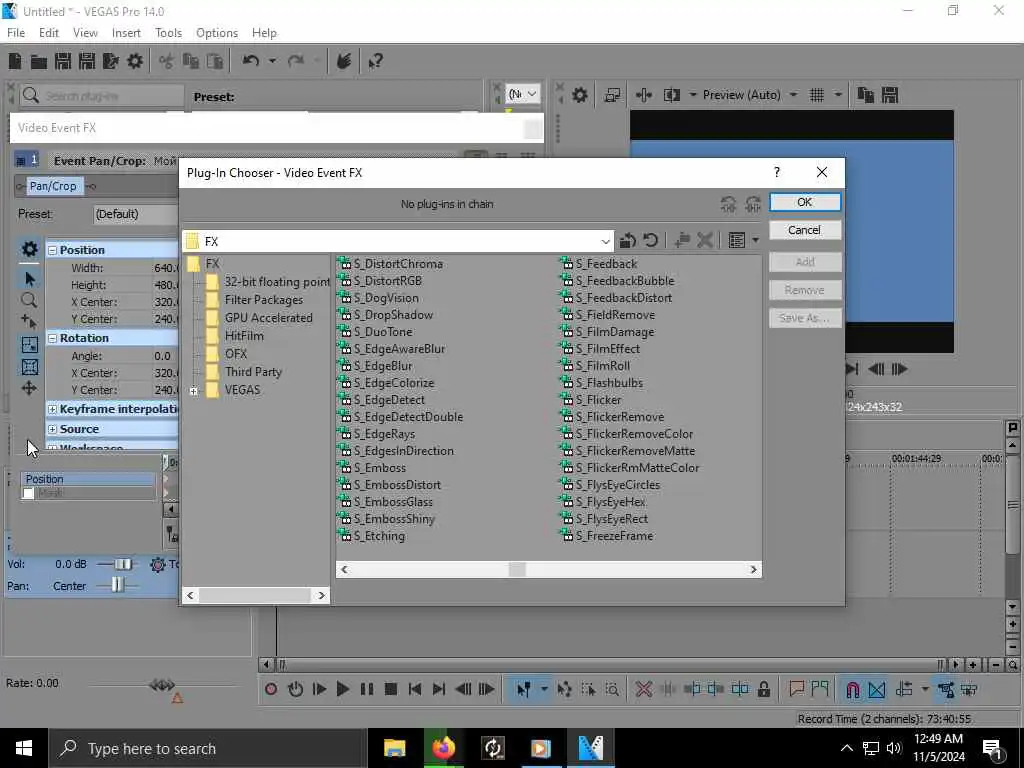Screen dimensions: 1024x768
Task: Click the Move Freely cross-arrow icon
Action: coord(29,389)
